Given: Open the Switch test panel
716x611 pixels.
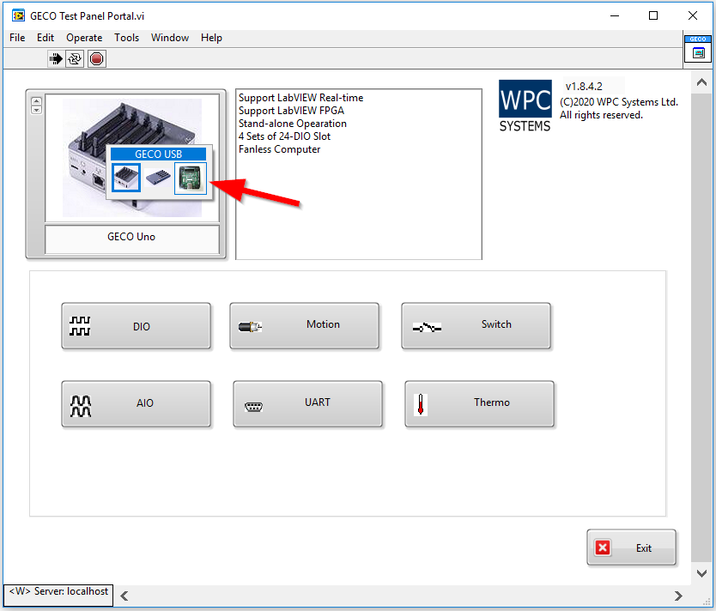Looking at the screenshot, I should click(x=476, y=326).
